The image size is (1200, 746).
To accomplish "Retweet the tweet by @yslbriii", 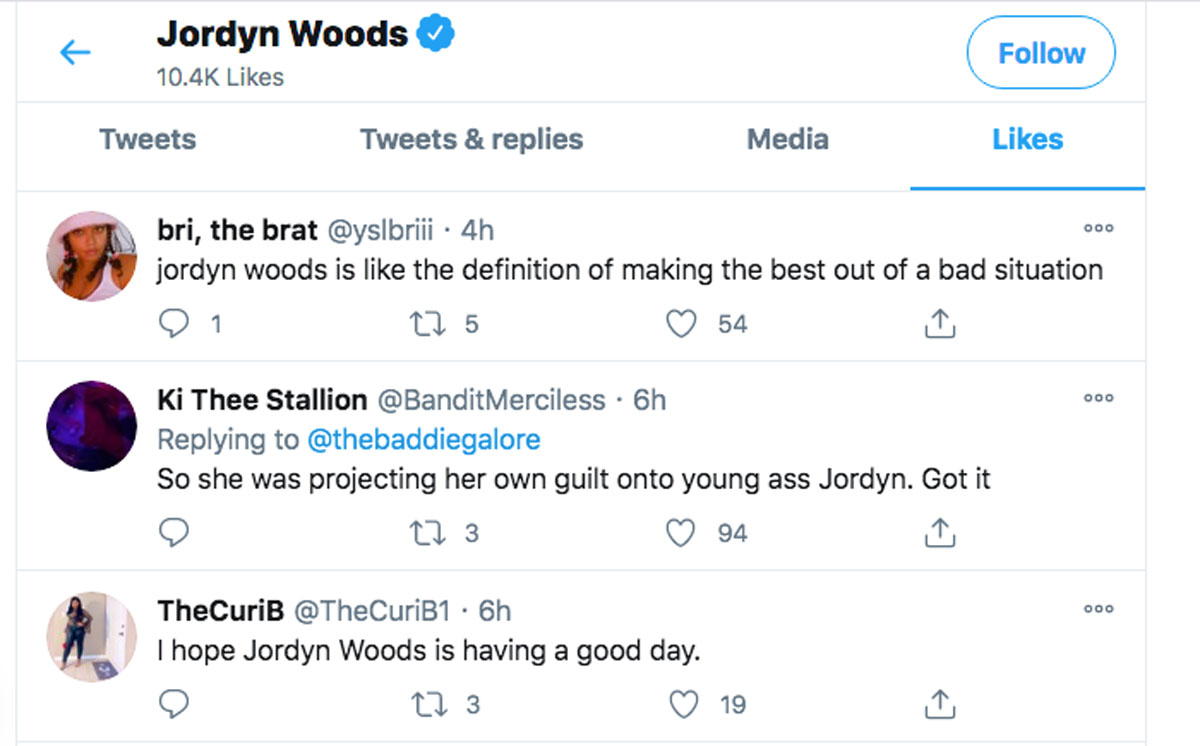I will (x=427, y=324).
